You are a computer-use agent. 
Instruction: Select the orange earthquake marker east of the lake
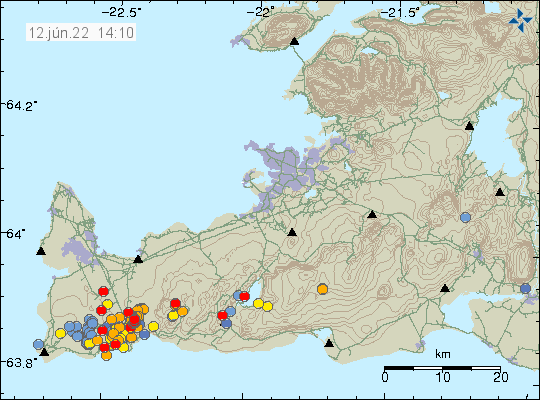(x=322, y=289)
